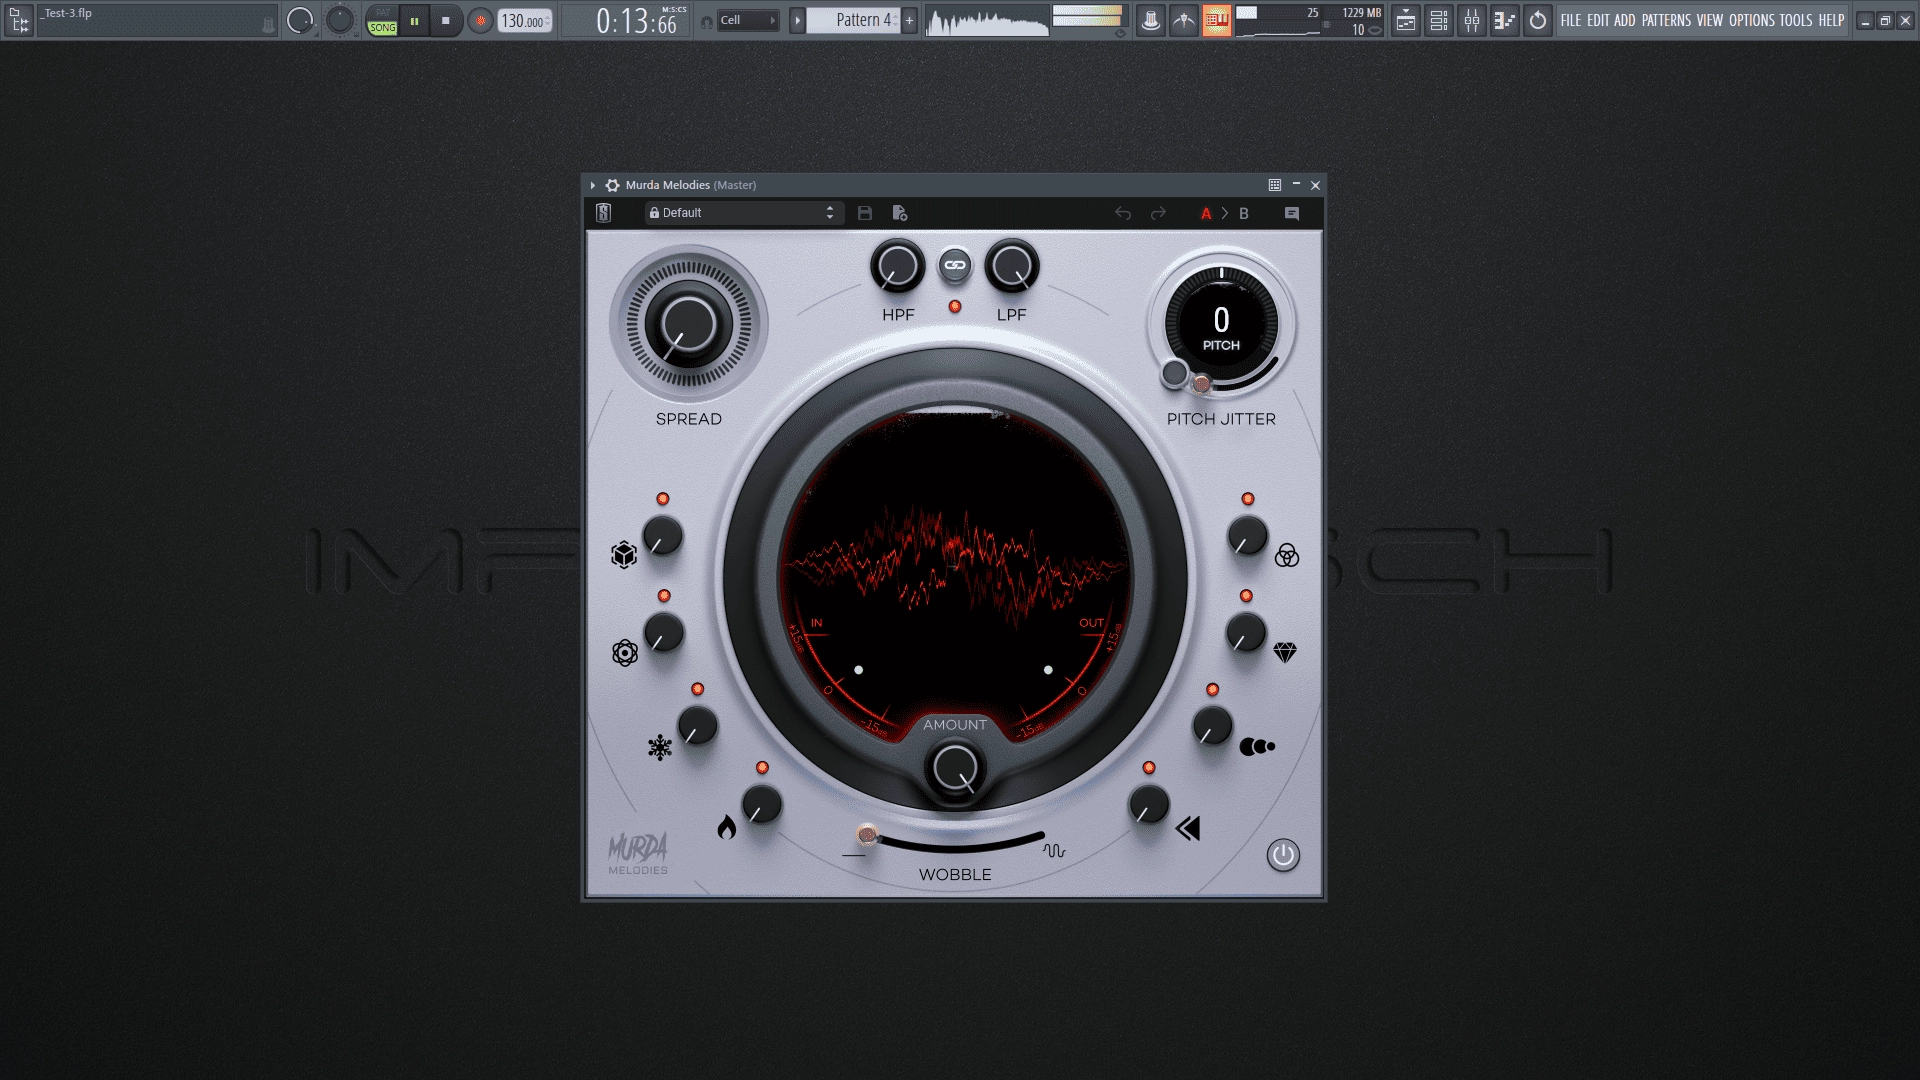Screen dimensions: 1920x1080
Task: Switch the PAT/SONG mode toggle
Action: [382, 20]
